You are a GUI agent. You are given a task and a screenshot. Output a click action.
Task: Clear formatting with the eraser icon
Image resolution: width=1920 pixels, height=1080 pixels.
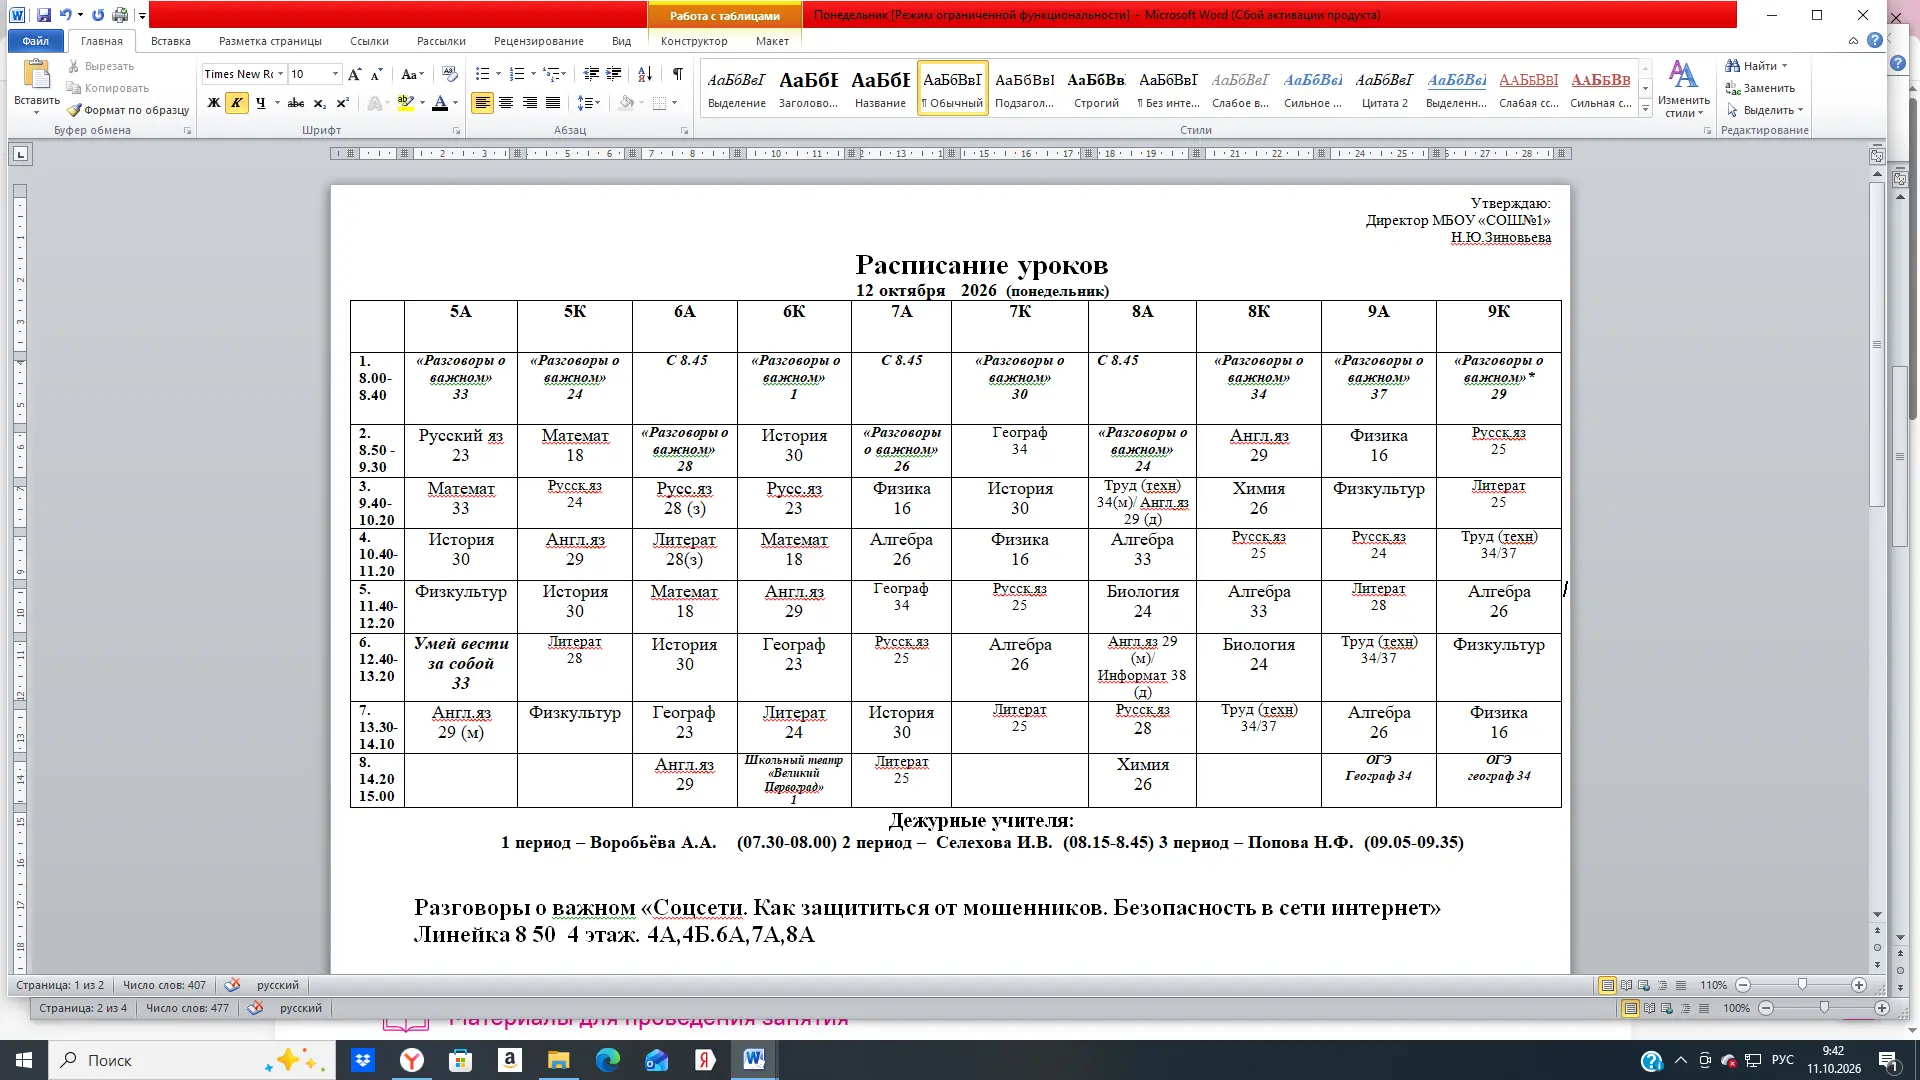coord(450,74)
